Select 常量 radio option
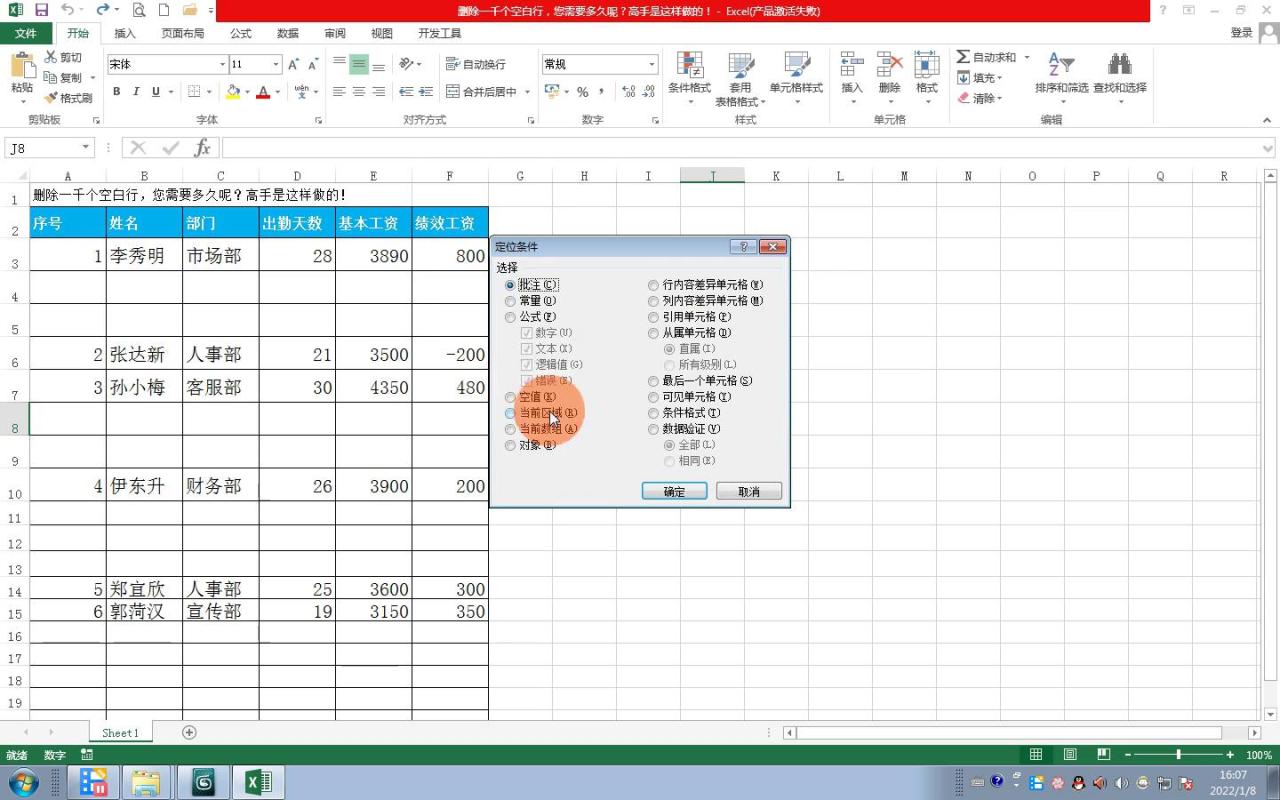This screenshot has width=1280, height=800. pos(510,301)
